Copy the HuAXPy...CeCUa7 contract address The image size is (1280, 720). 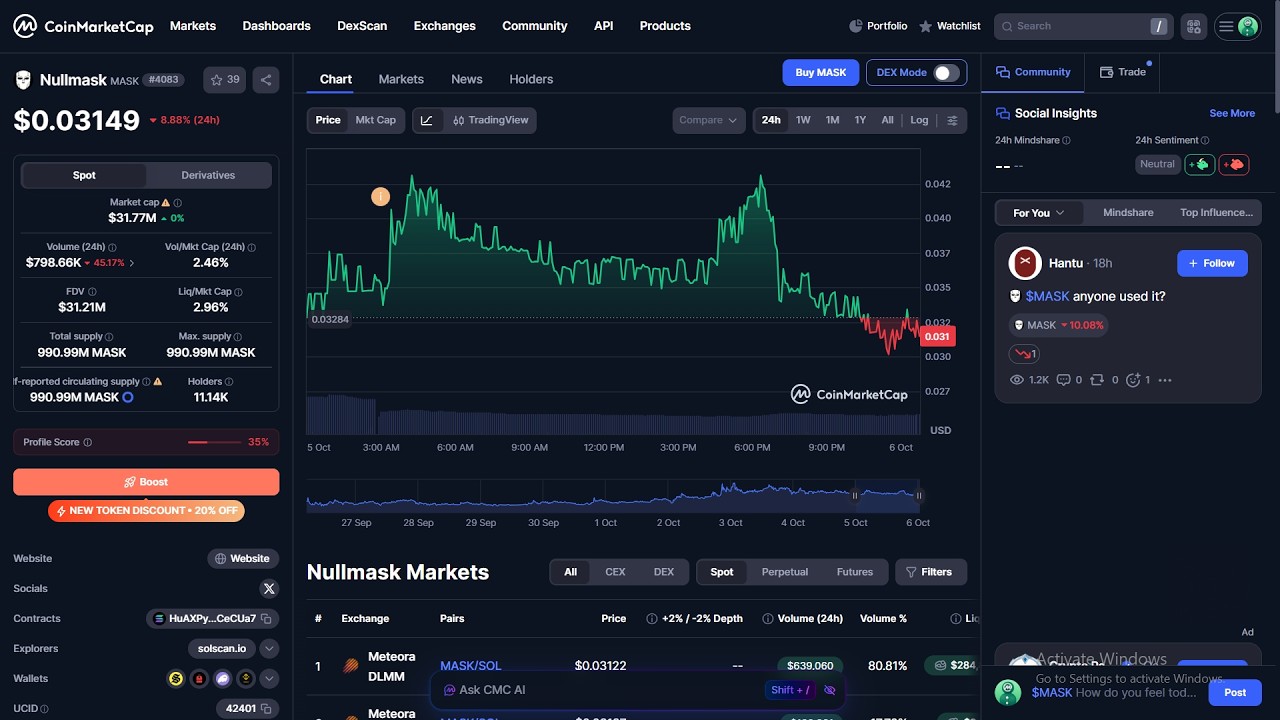[267, 619]
